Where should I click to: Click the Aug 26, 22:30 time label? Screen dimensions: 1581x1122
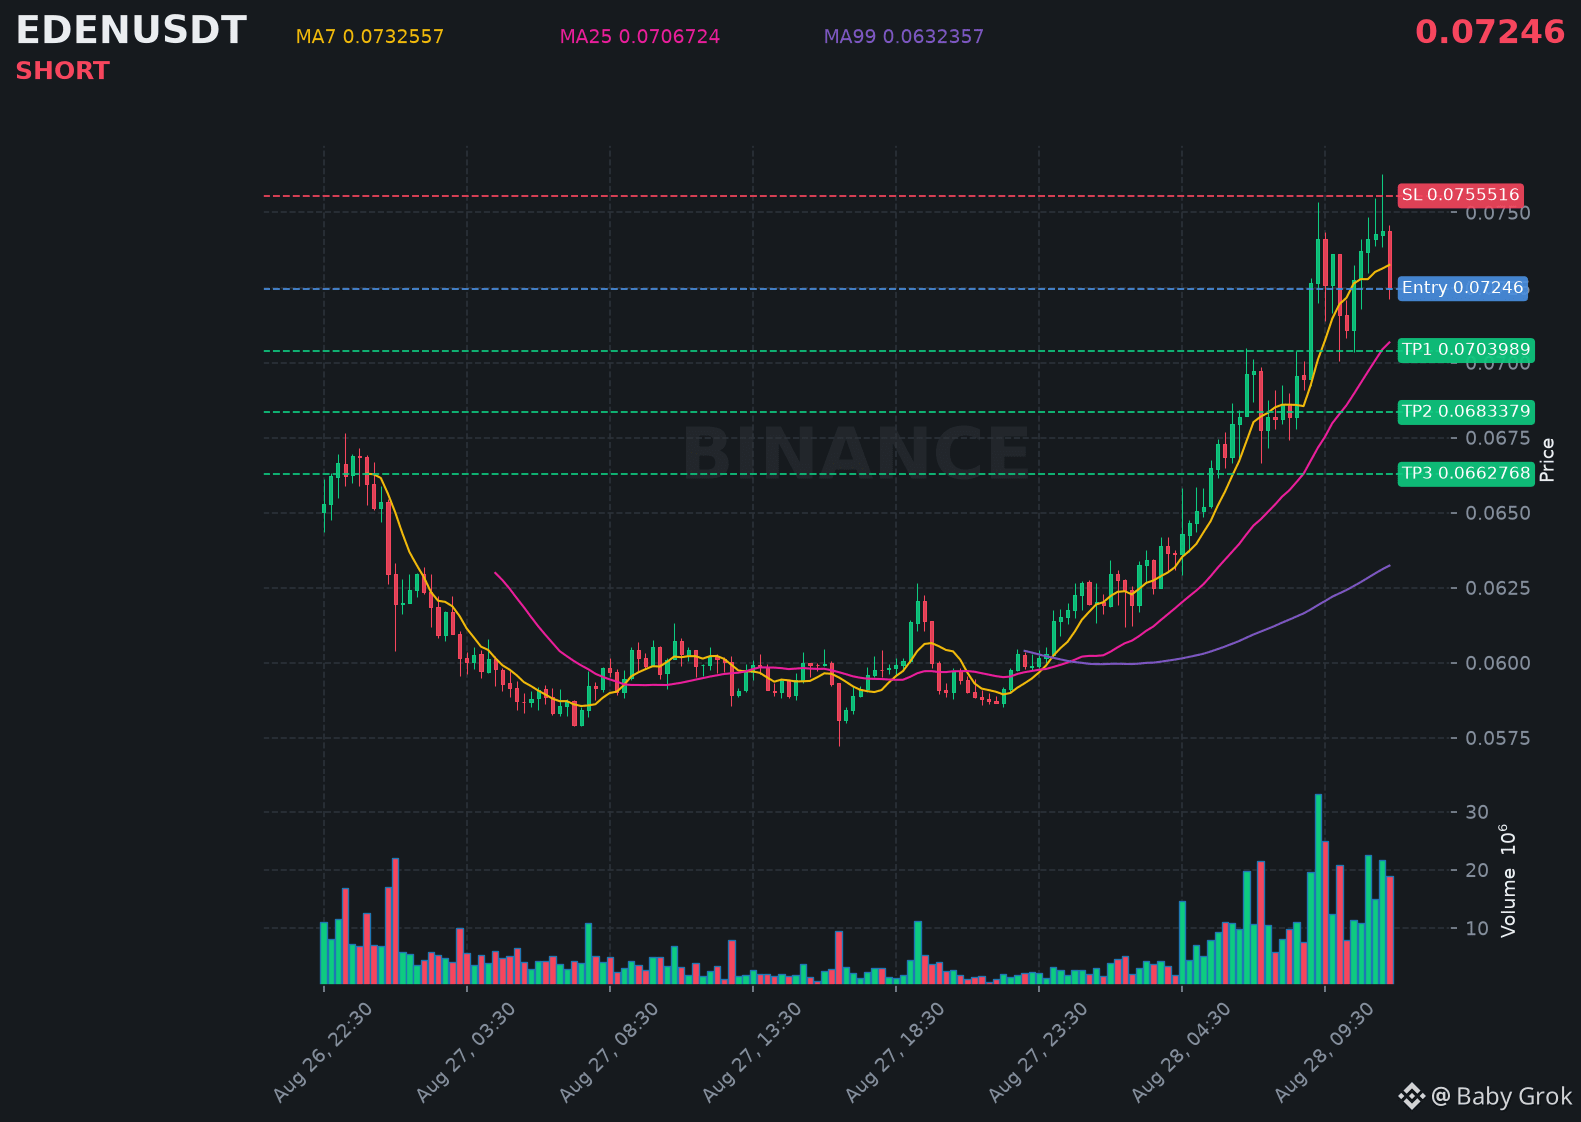(x=324, y=1052)
